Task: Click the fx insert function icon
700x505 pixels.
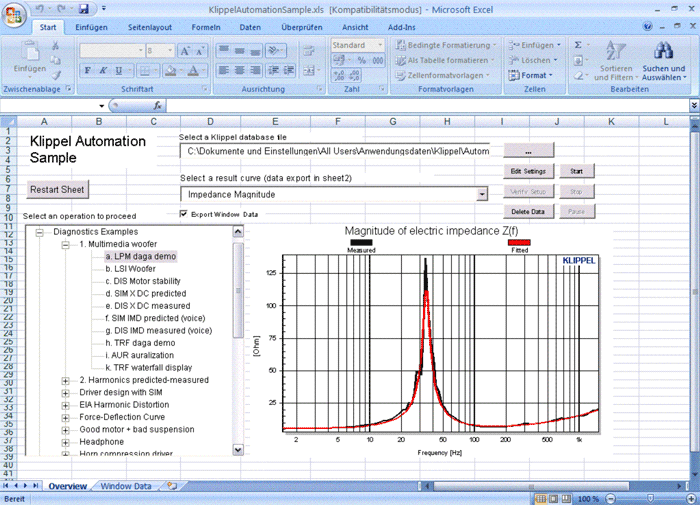Action: [158, 106]
